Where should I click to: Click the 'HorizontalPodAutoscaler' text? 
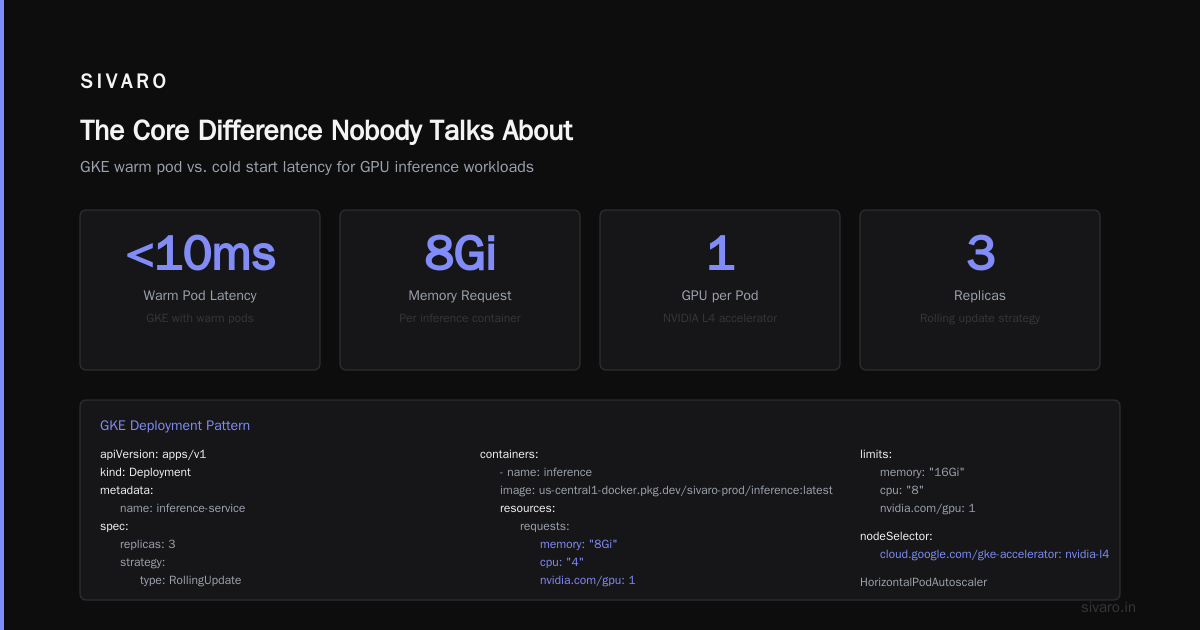pos(924,582)
